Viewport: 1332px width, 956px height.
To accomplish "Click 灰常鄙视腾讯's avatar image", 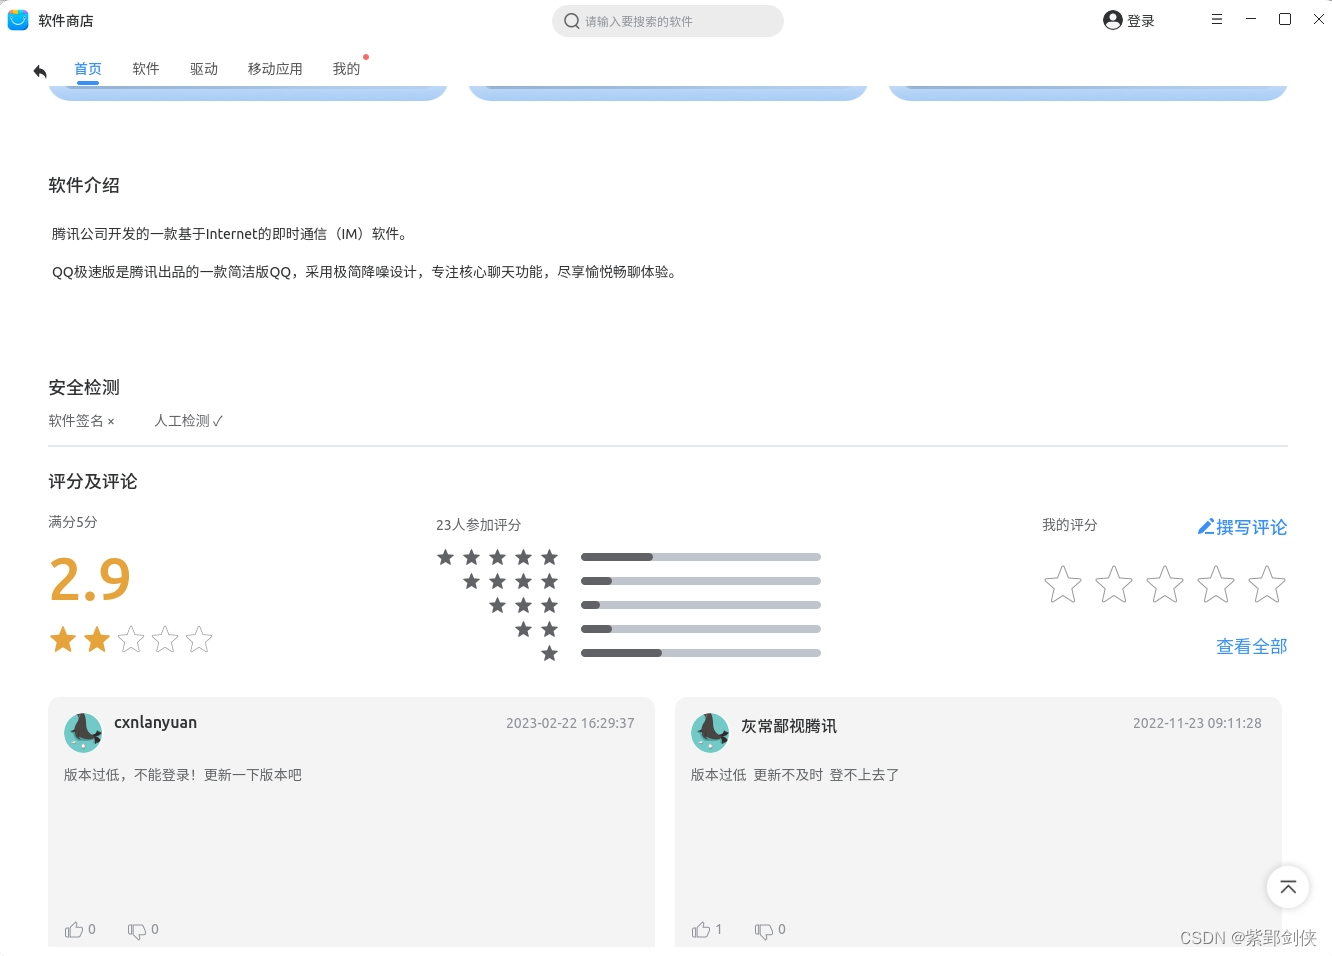I will coord(710,733).
